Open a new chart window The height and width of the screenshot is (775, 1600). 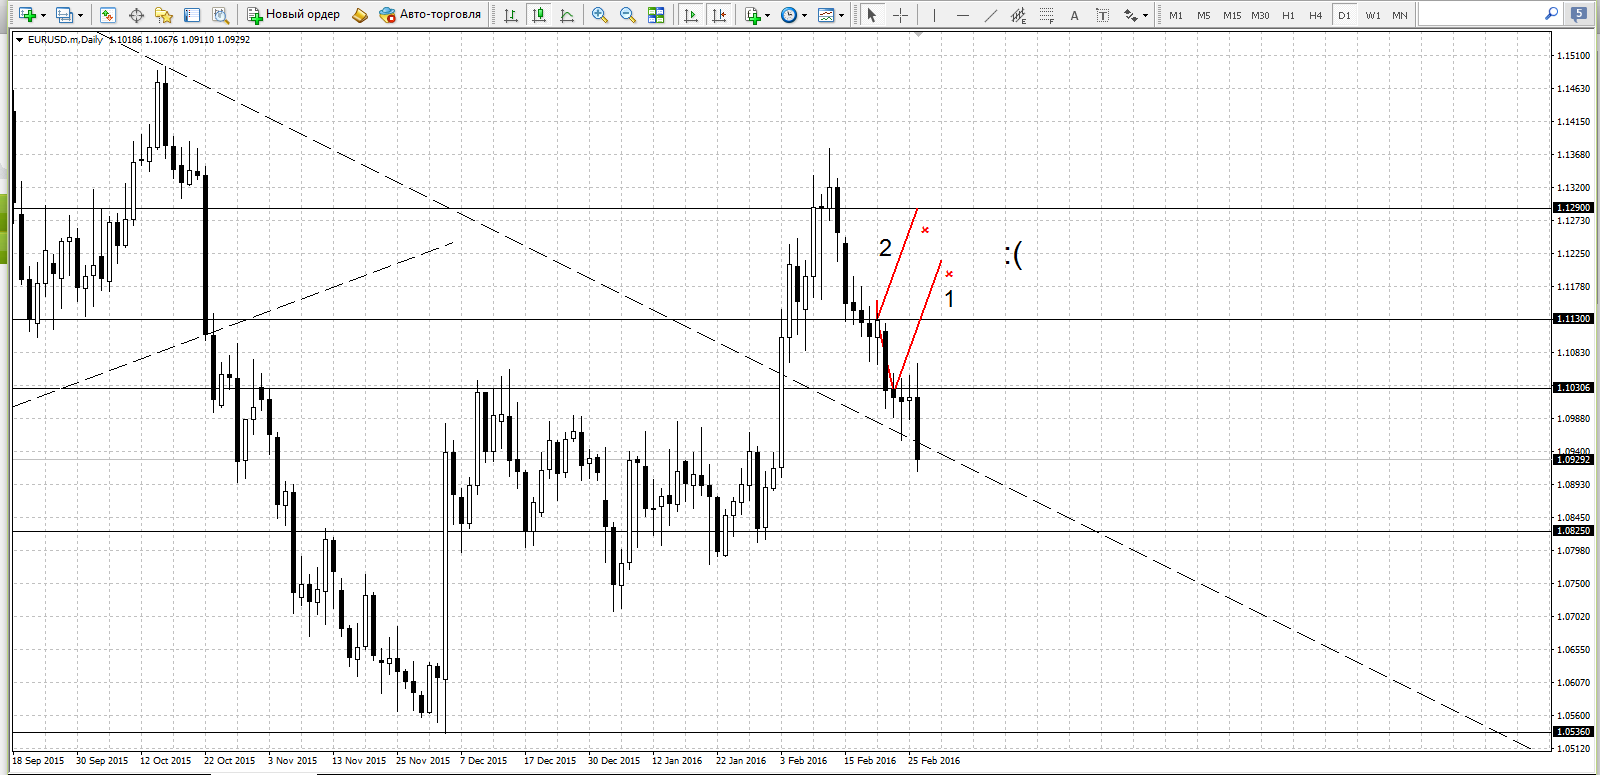coord(26,15)
